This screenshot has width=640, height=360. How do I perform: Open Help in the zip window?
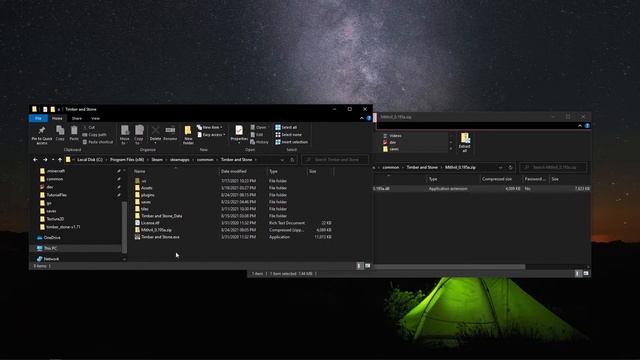point(587,126)
